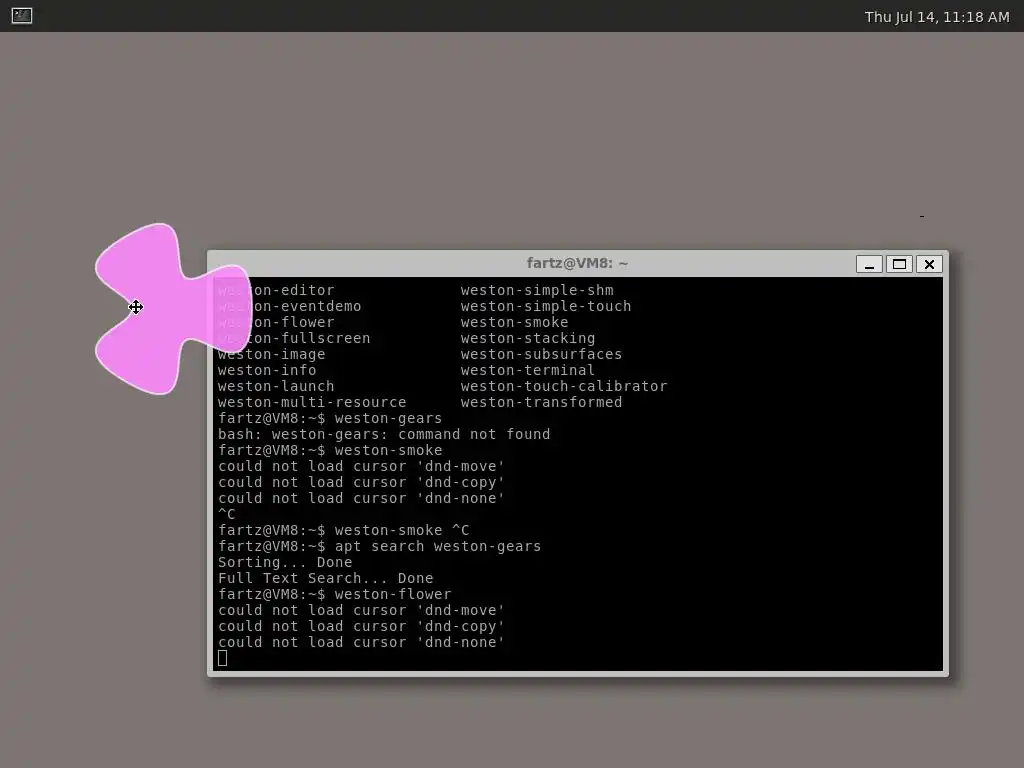
Task: Click the text 'weston-multi-resource'
Action: coord(312,402)
